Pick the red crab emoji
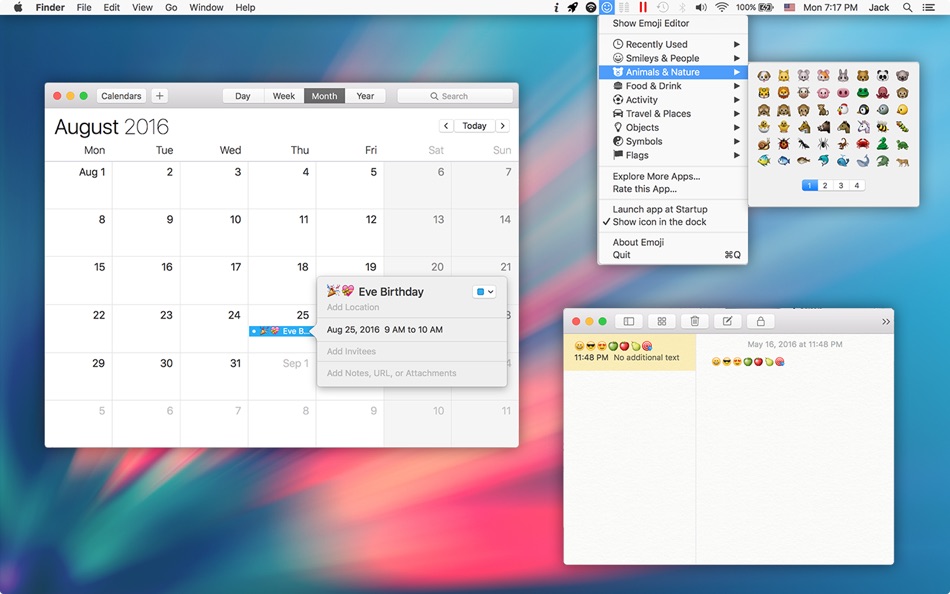The image size is (950, 594). coord(863,144)
